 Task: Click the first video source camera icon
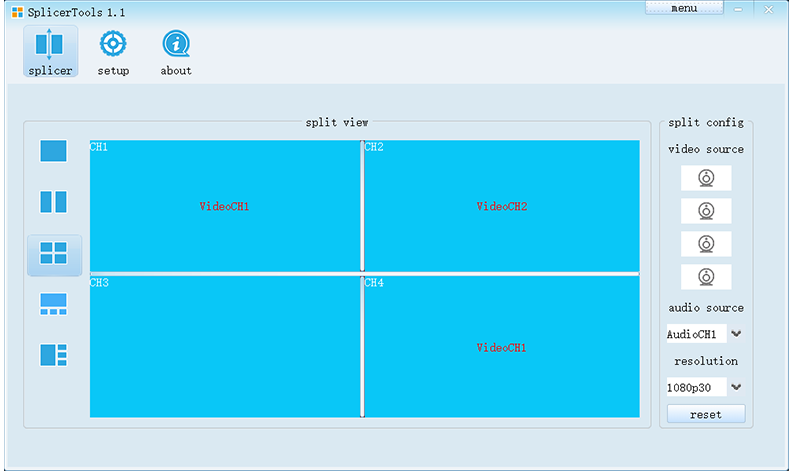[705, 178]
